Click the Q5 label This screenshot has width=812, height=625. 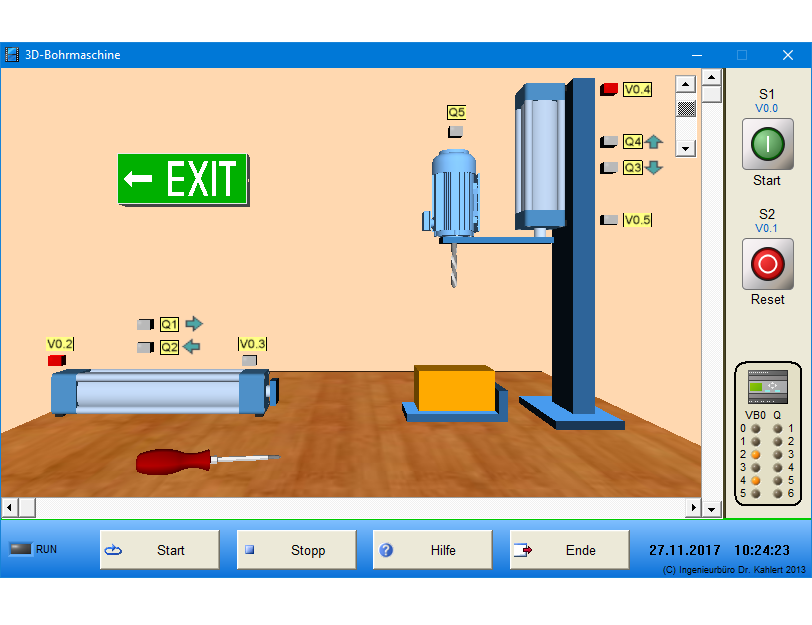click(x=456, y=112)
